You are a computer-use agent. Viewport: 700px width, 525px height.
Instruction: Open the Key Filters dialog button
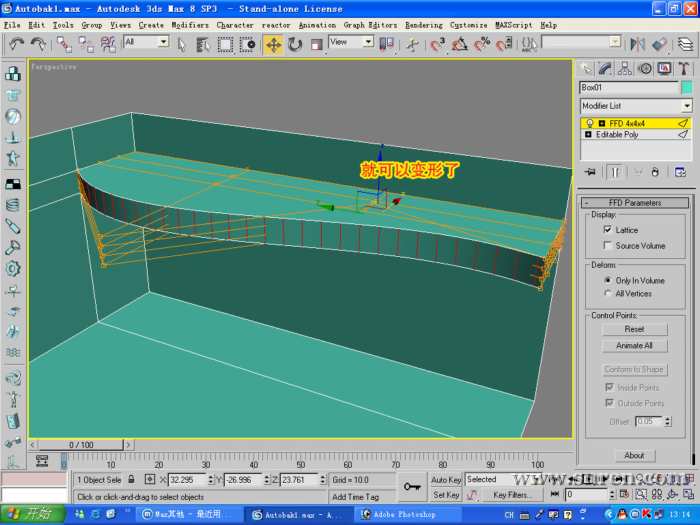coord(512,495)
